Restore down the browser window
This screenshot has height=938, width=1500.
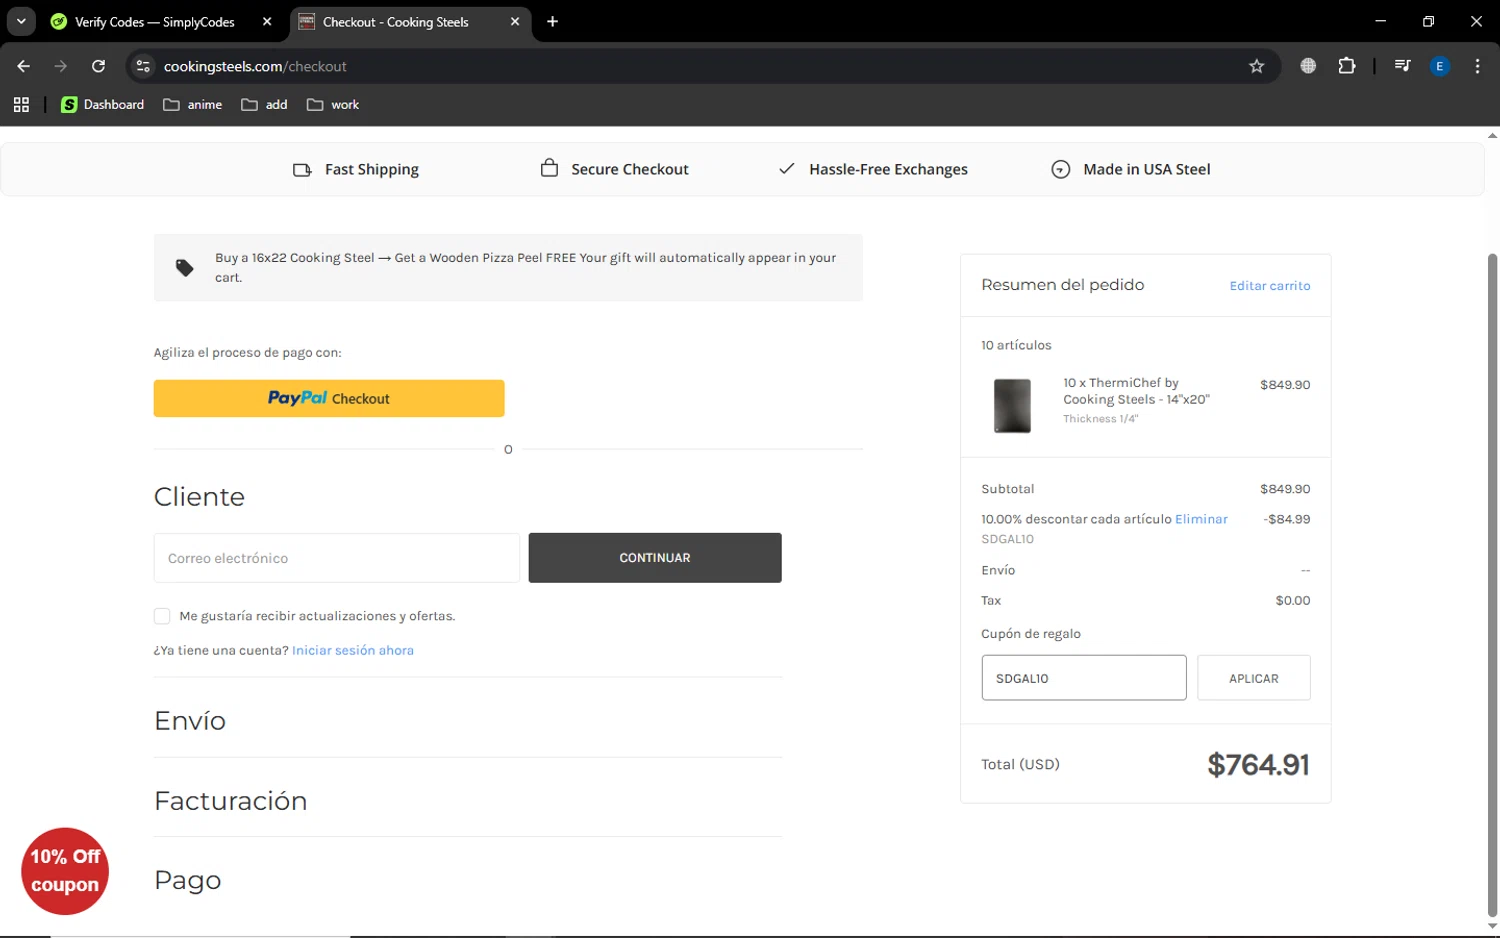[1428, 21]
